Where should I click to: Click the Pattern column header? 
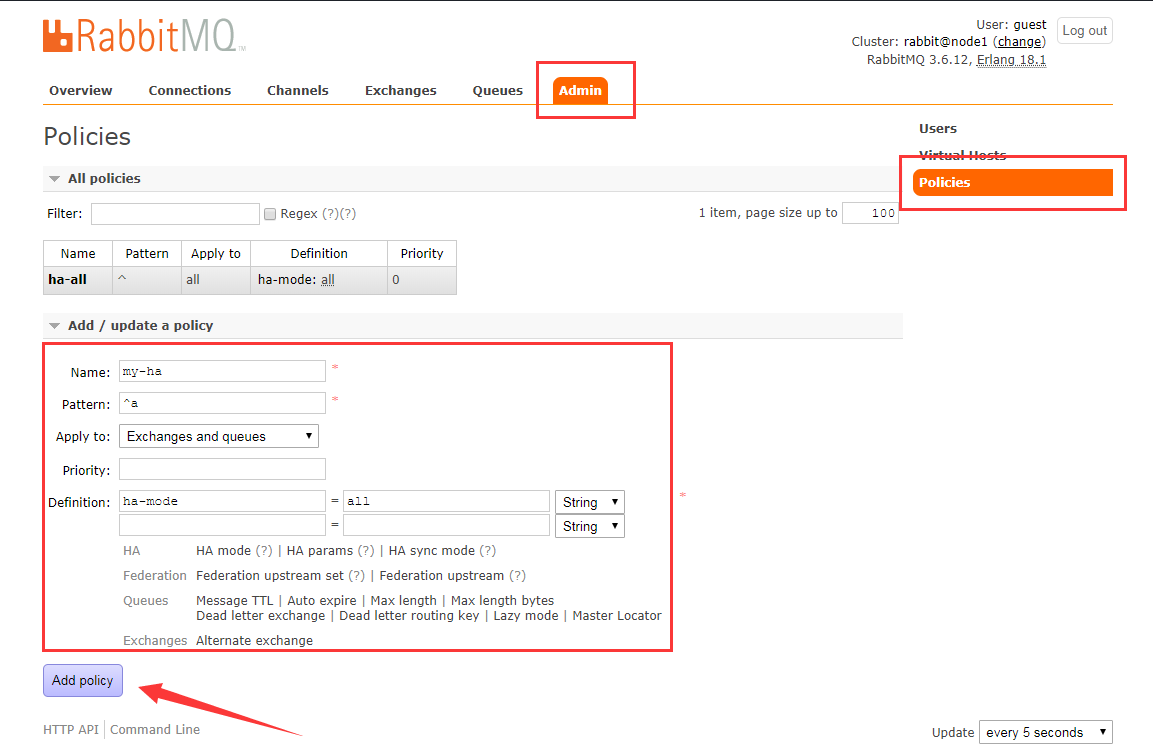click(147, 254)
